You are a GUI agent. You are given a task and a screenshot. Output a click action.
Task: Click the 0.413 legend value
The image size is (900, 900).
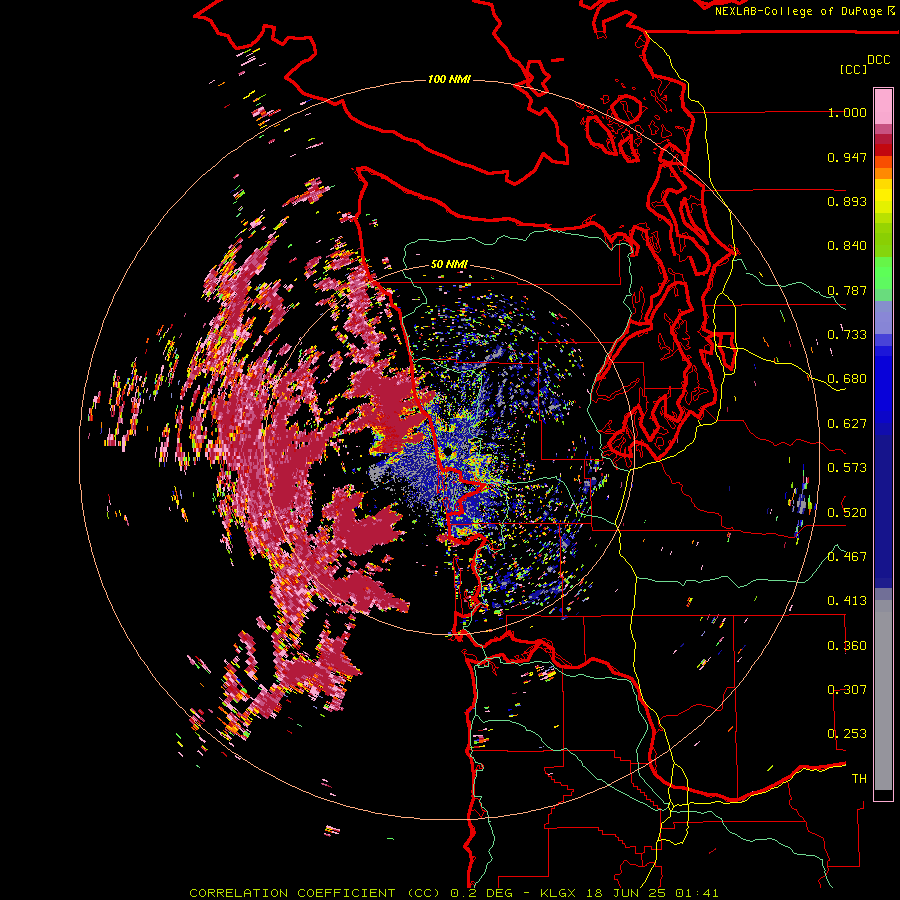pos(847,601)
